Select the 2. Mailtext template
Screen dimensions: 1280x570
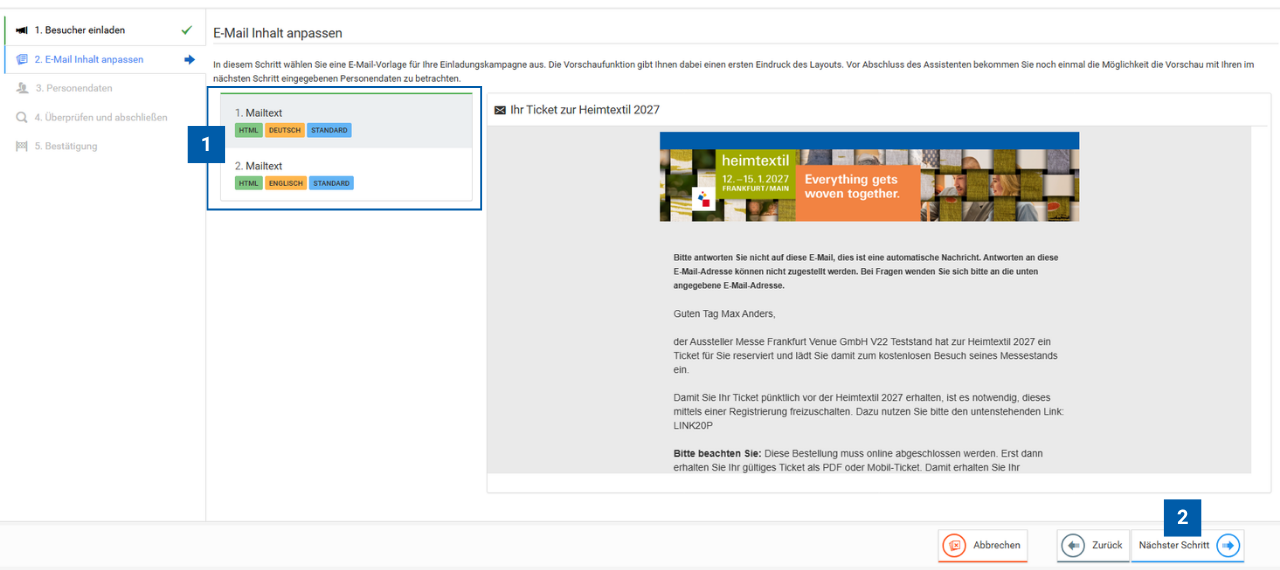coord(346,174)
